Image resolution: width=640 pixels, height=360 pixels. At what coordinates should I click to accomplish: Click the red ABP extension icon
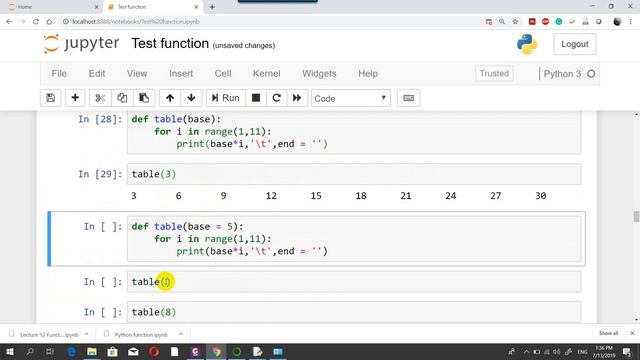coord(545,22)
